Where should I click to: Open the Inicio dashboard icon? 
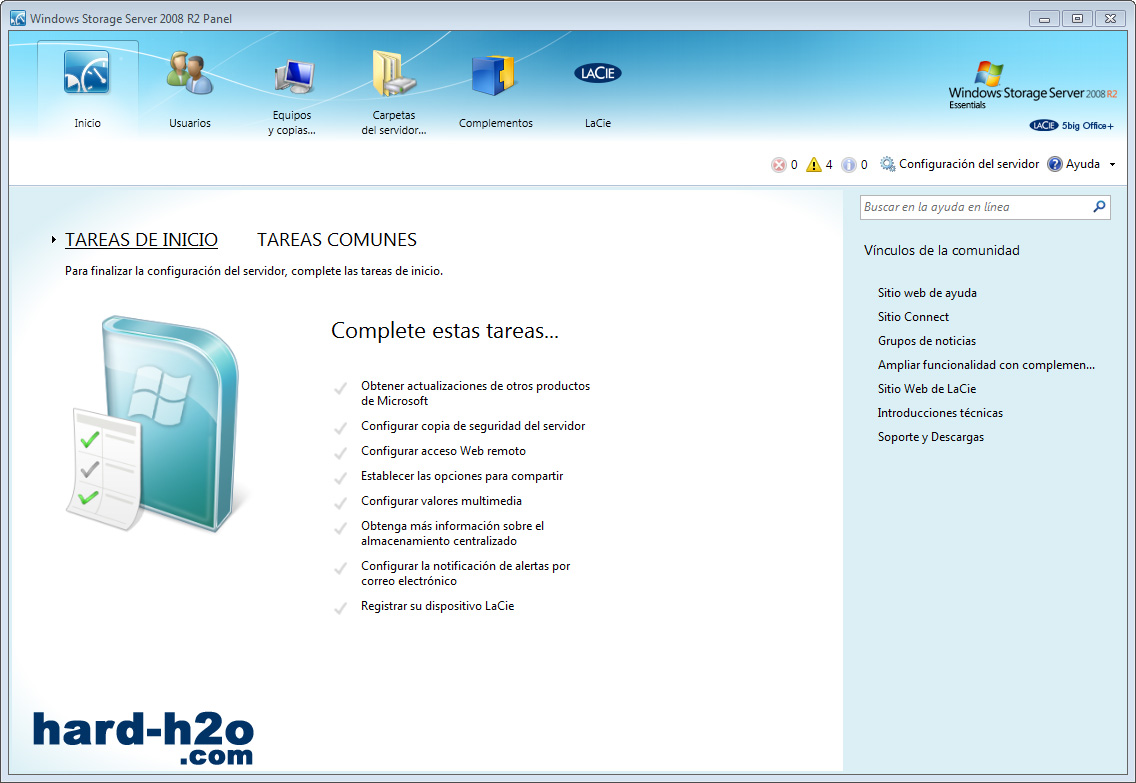pos(87,72)
